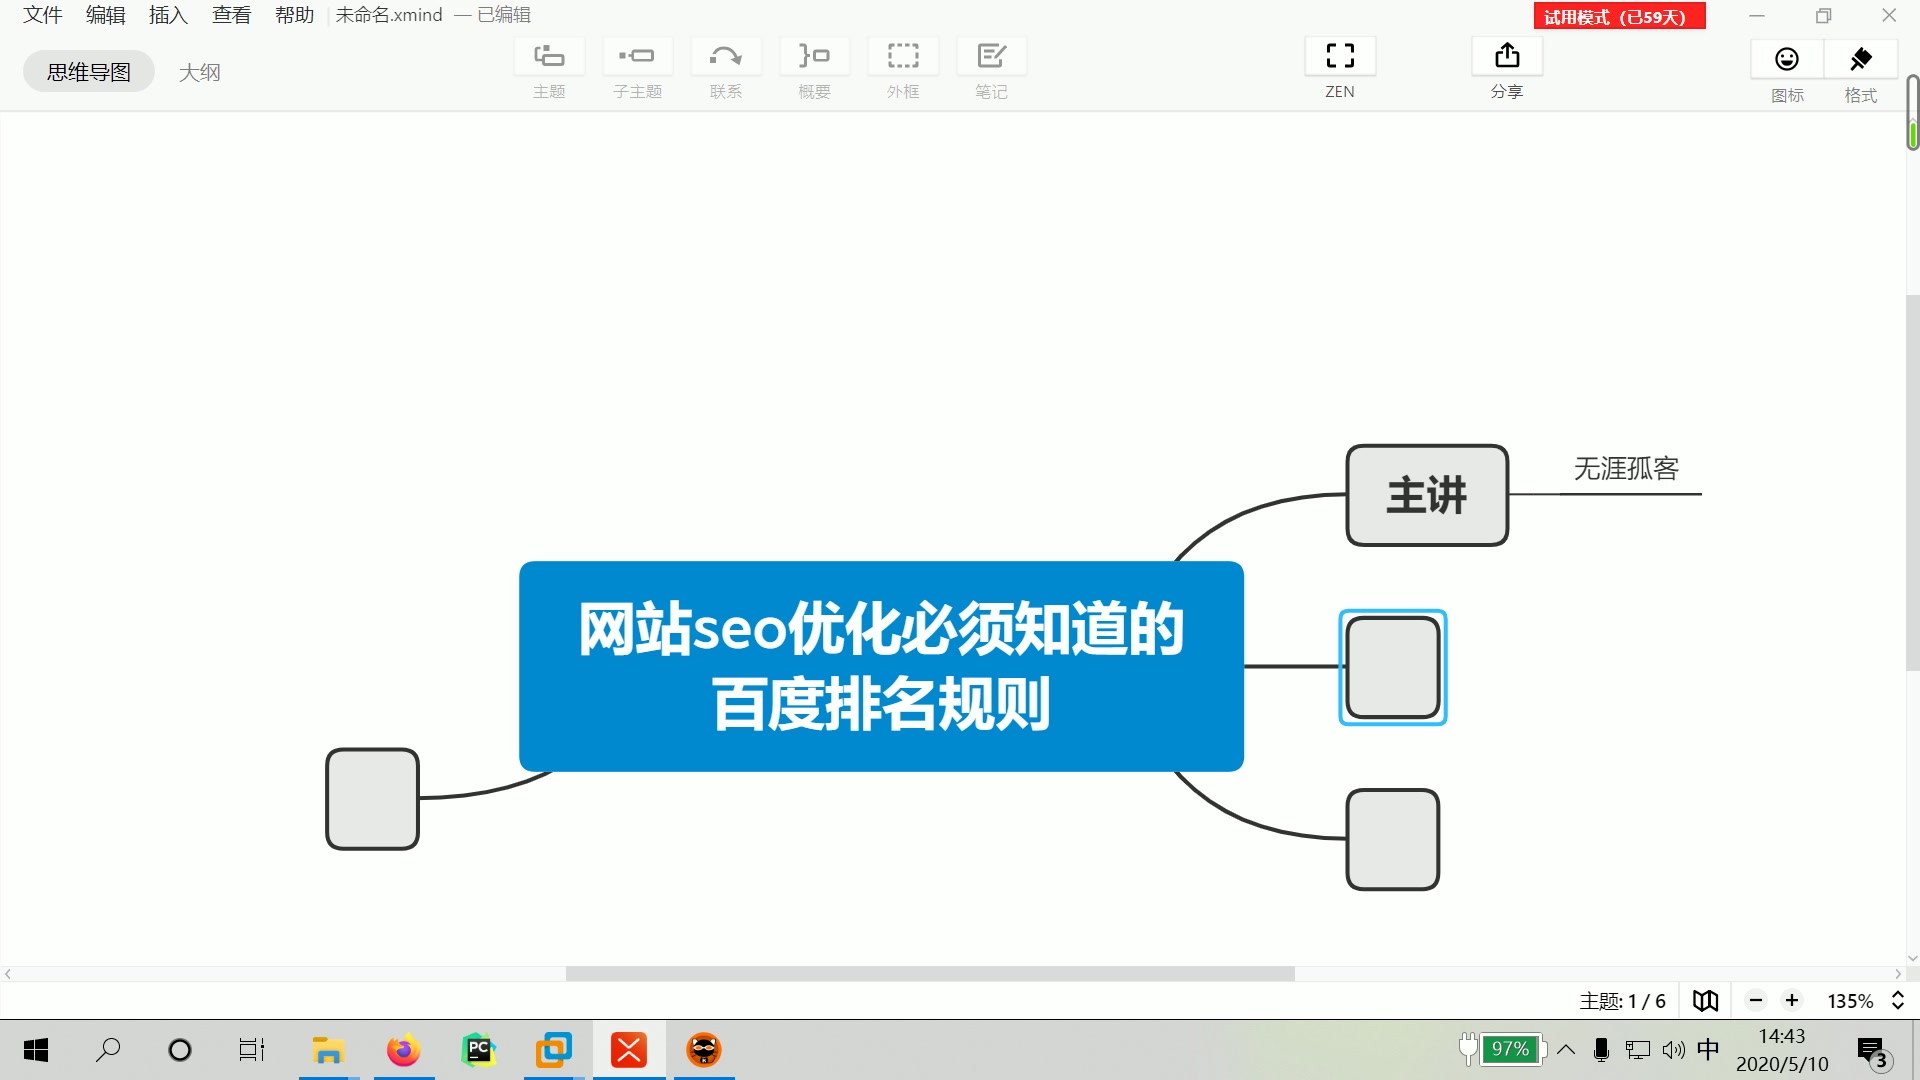Enter ZEN fullscreen mode
The width and height of the screenshot is (1920, 1080).
pyautogui.click(x=1340, y=56)
